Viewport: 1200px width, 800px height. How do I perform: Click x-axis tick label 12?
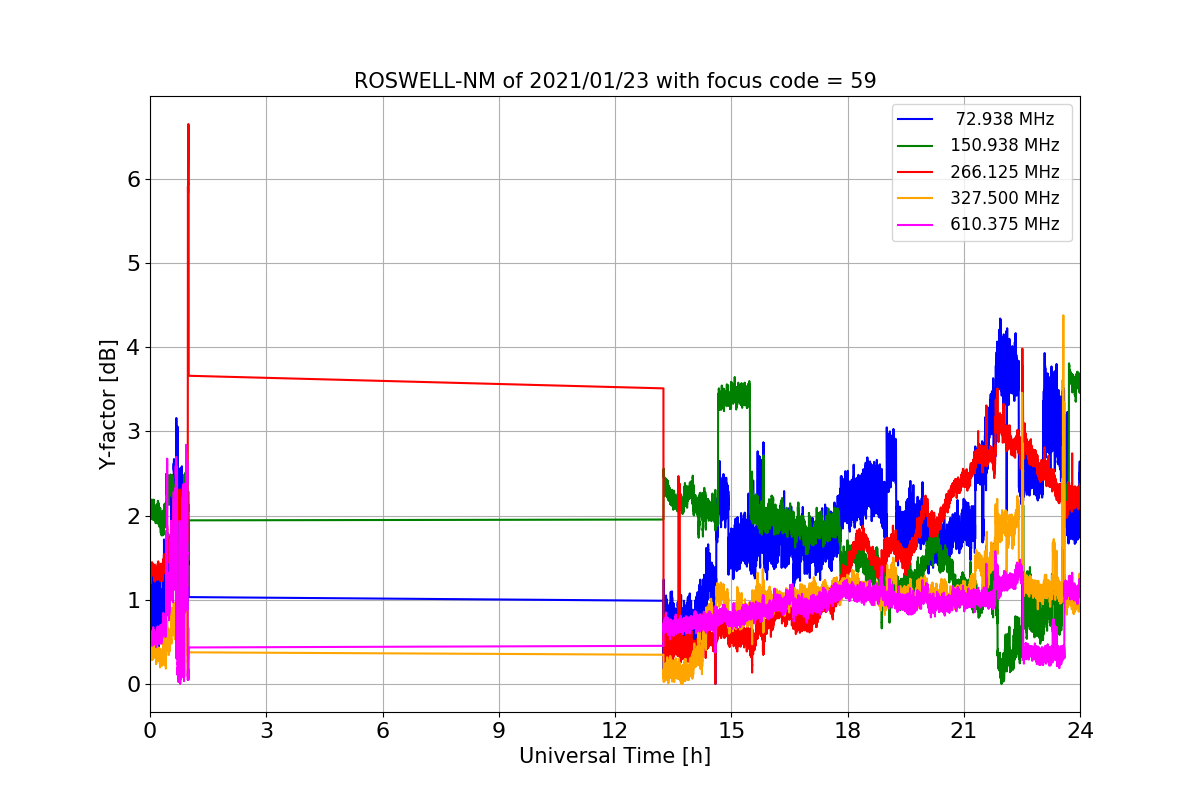point(615,730)
